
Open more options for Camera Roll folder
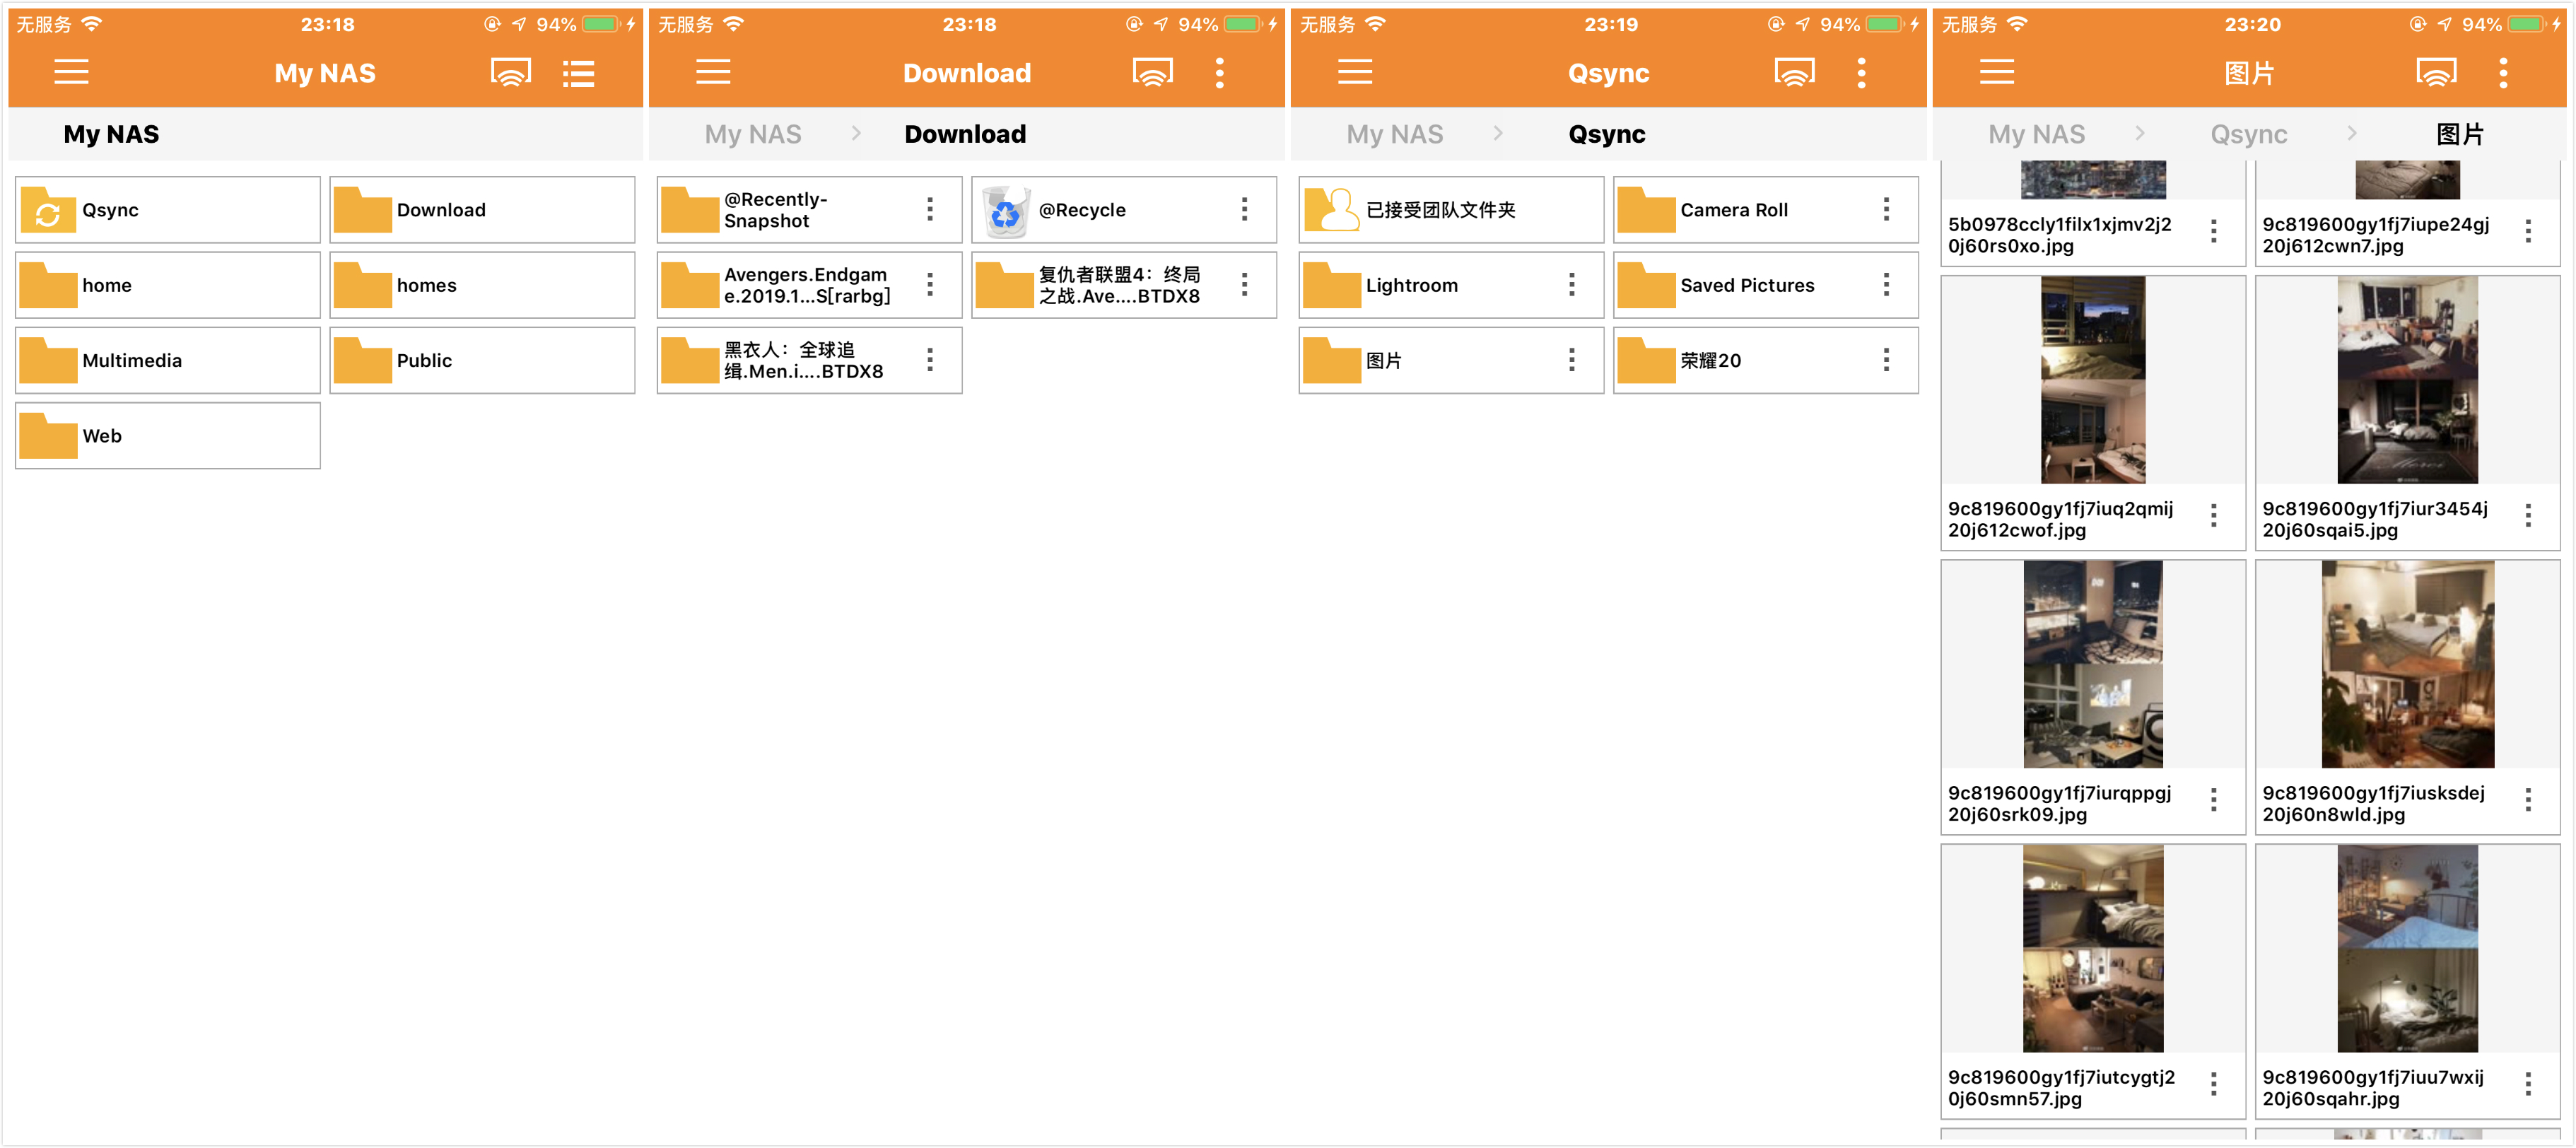pos(1886,210)
